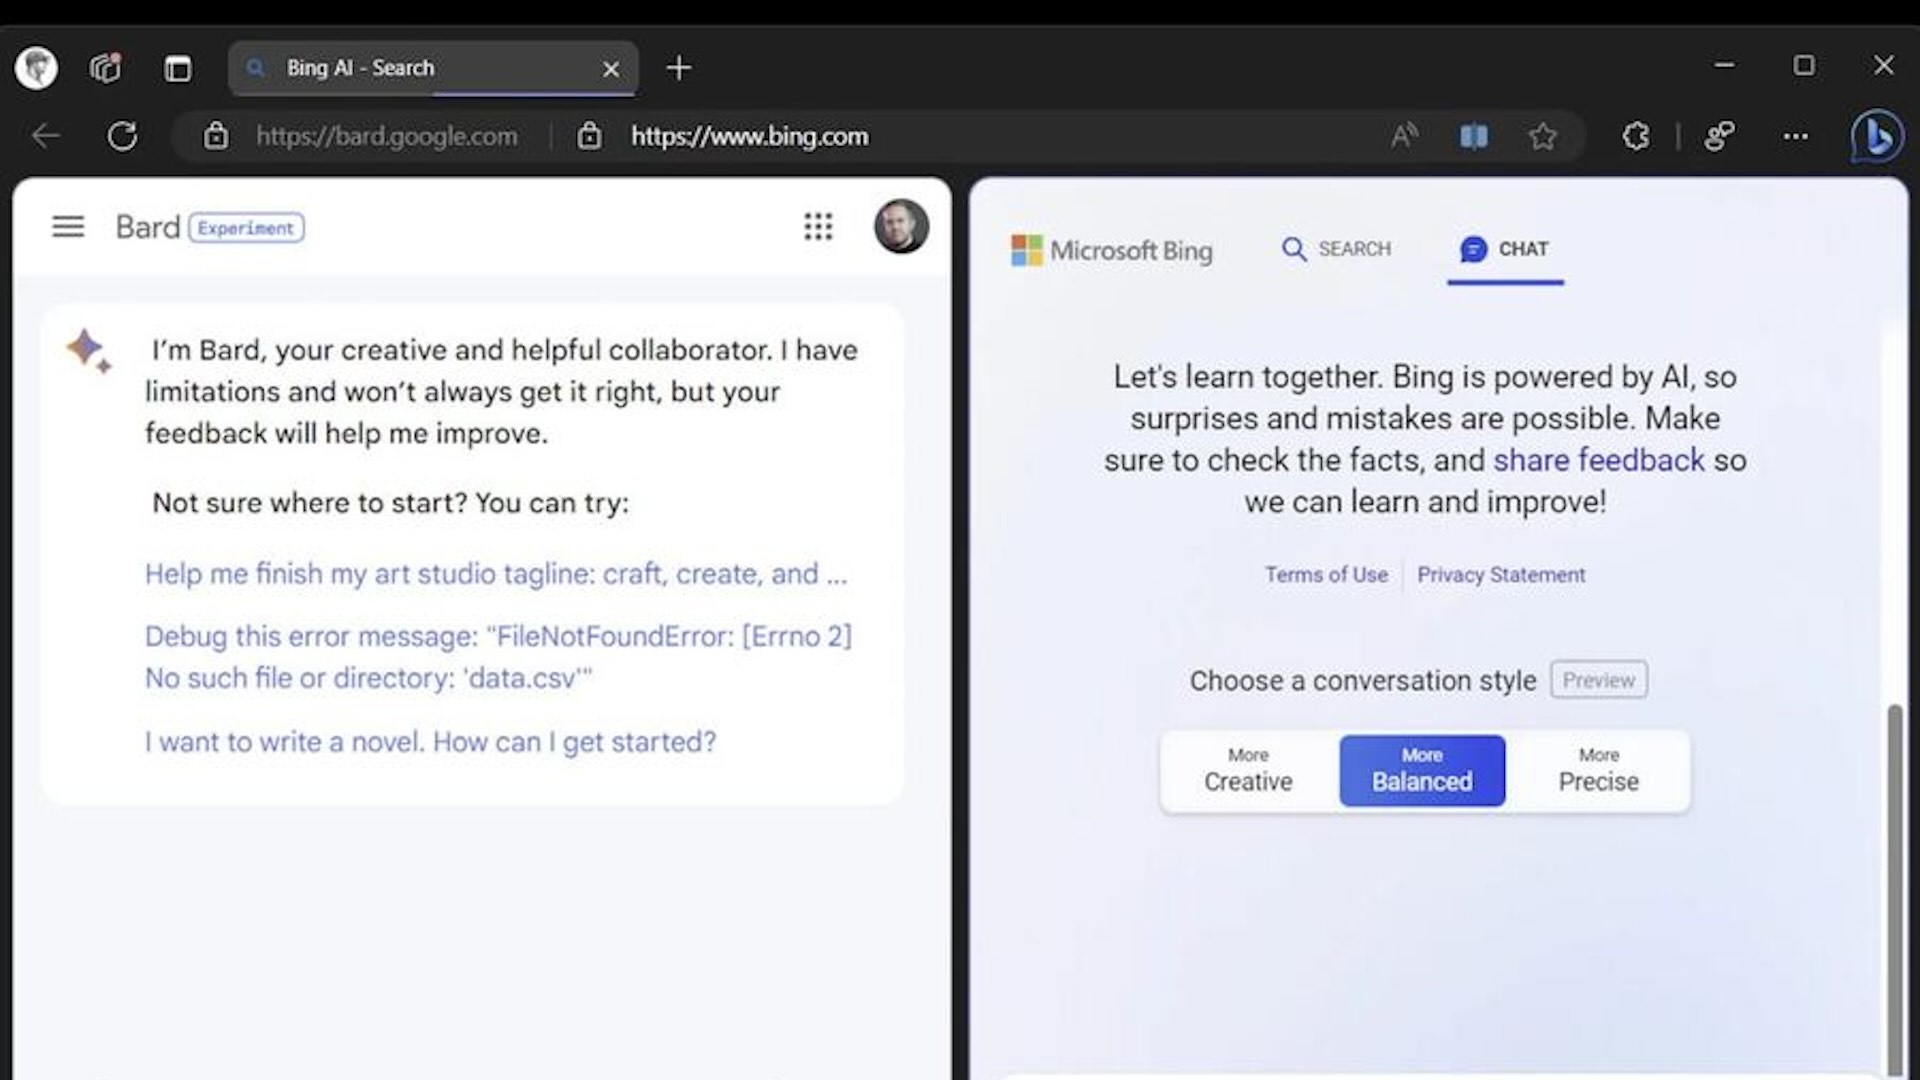Click the Bing sidebar icon in toolbar

1877,136
